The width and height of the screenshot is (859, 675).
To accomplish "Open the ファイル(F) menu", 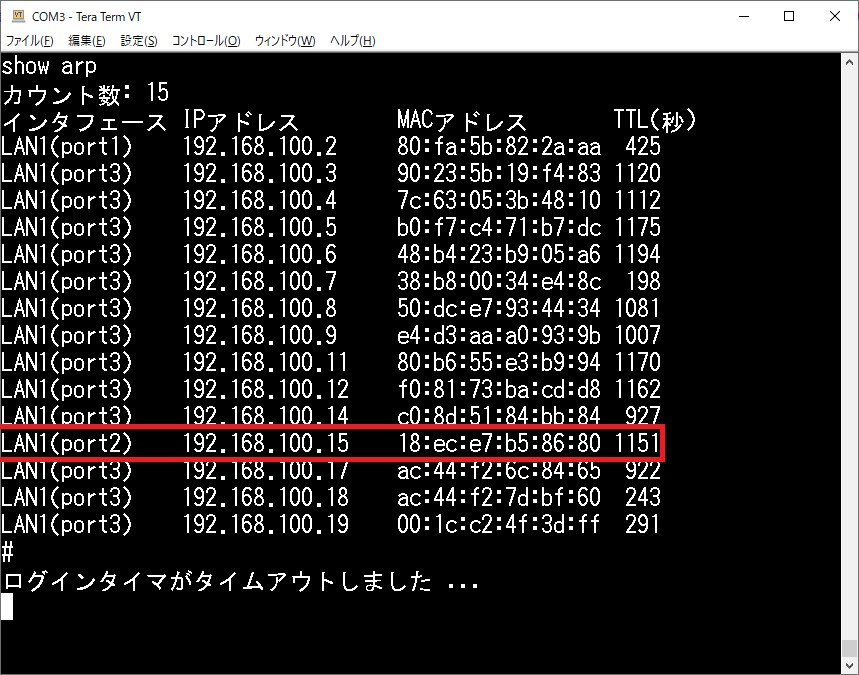I will pyautogui.click(x=30, y=41).
